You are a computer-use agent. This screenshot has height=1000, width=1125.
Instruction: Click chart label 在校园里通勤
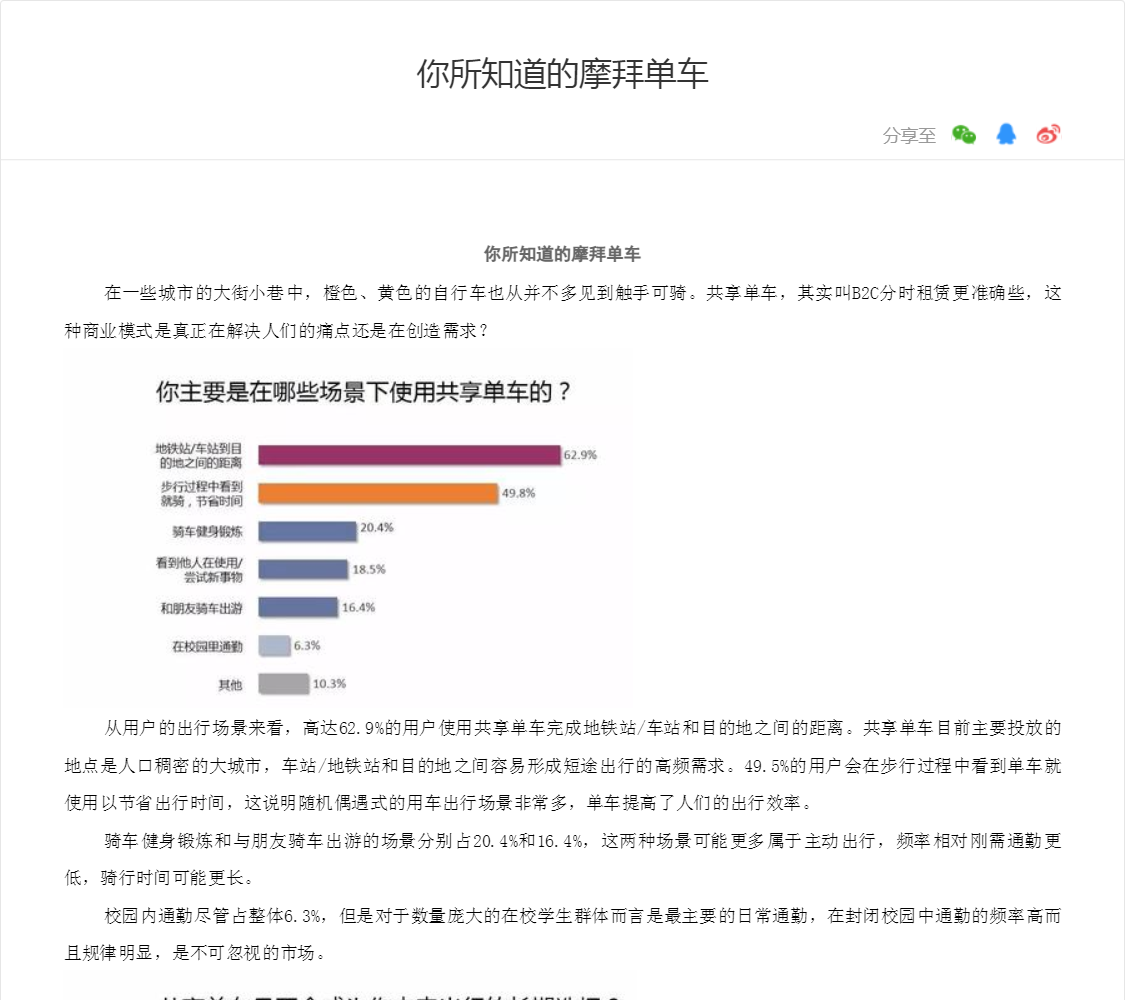click(x=207, y=646)
